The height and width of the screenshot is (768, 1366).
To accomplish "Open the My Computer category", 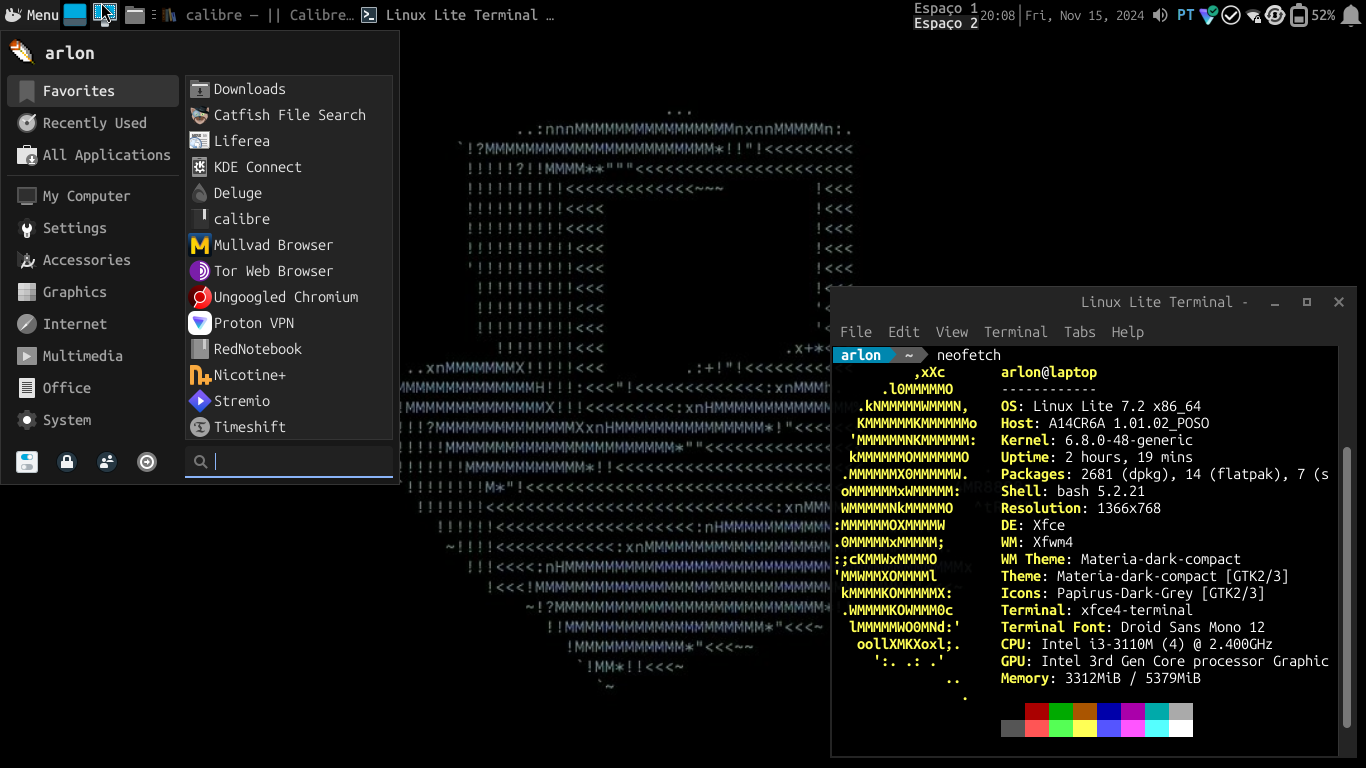I will (x=93, y=196).
